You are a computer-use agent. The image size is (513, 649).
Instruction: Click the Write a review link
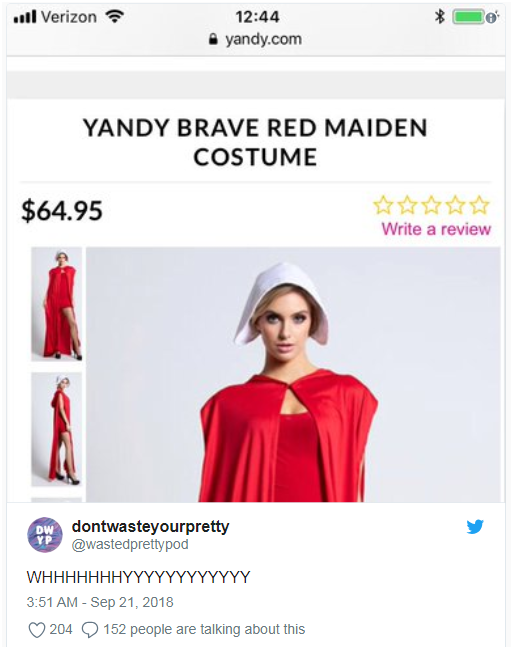[x=436, y=229]
